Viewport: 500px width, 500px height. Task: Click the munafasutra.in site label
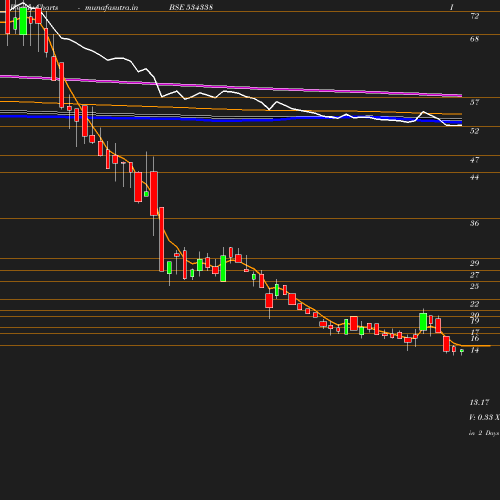(111, 7)
